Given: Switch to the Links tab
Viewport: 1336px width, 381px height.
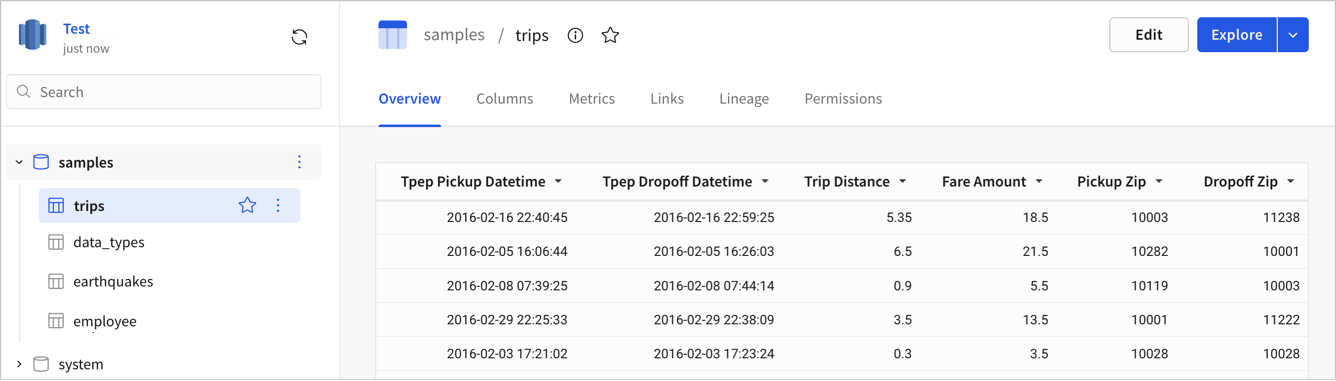Looking at the screenshot, I should [667, 99].
